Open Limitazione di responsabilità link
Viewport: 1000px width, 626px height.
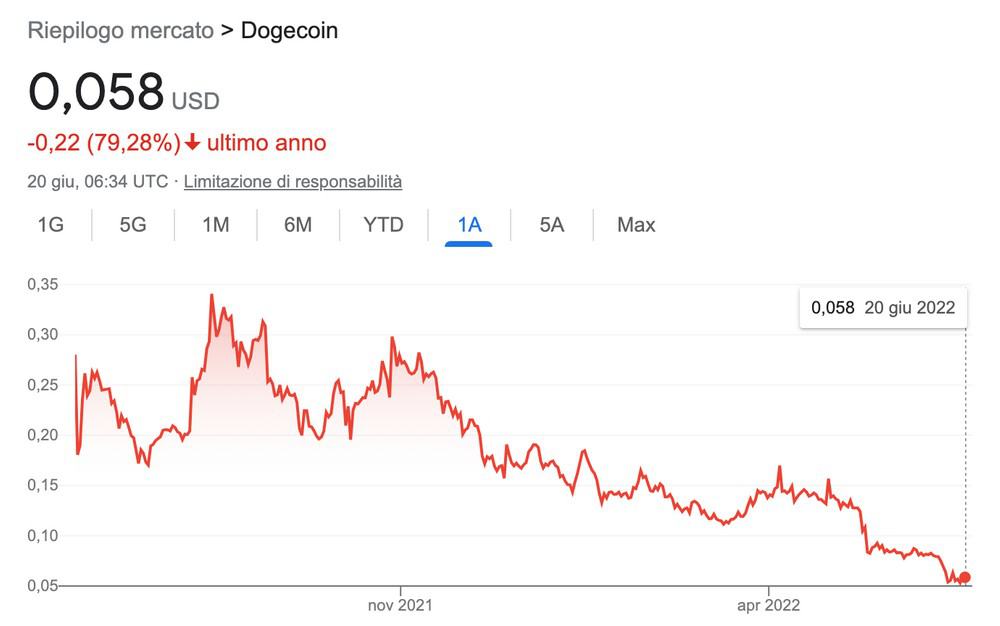[293, 182]
